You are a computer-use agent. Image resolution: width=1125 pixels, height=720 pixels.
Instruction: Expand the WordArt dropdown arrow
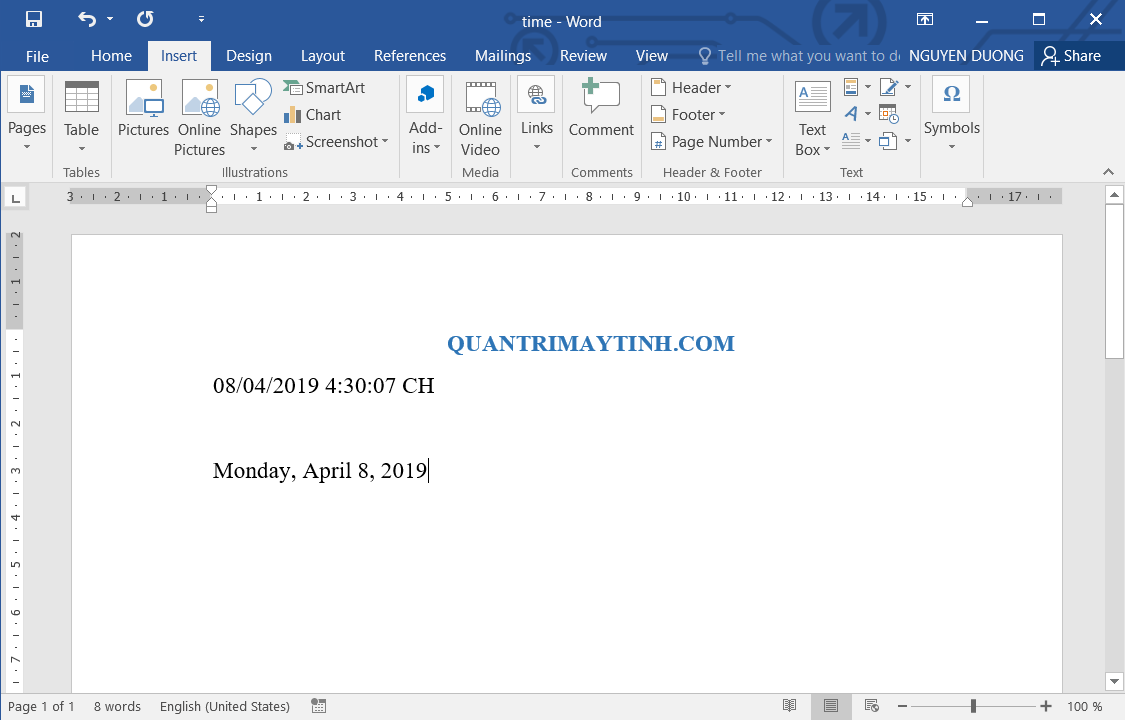(867, 113)
